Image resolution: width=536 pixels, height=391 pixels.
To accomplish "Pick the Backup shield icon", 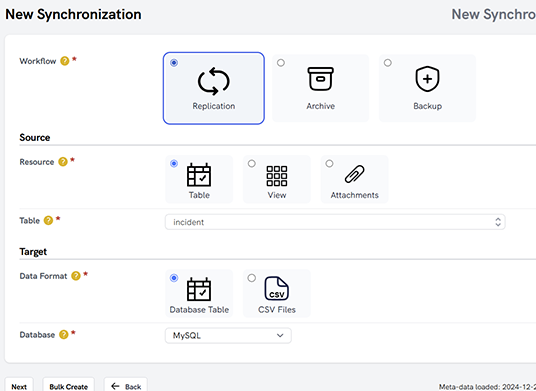I will pos(427,79).
